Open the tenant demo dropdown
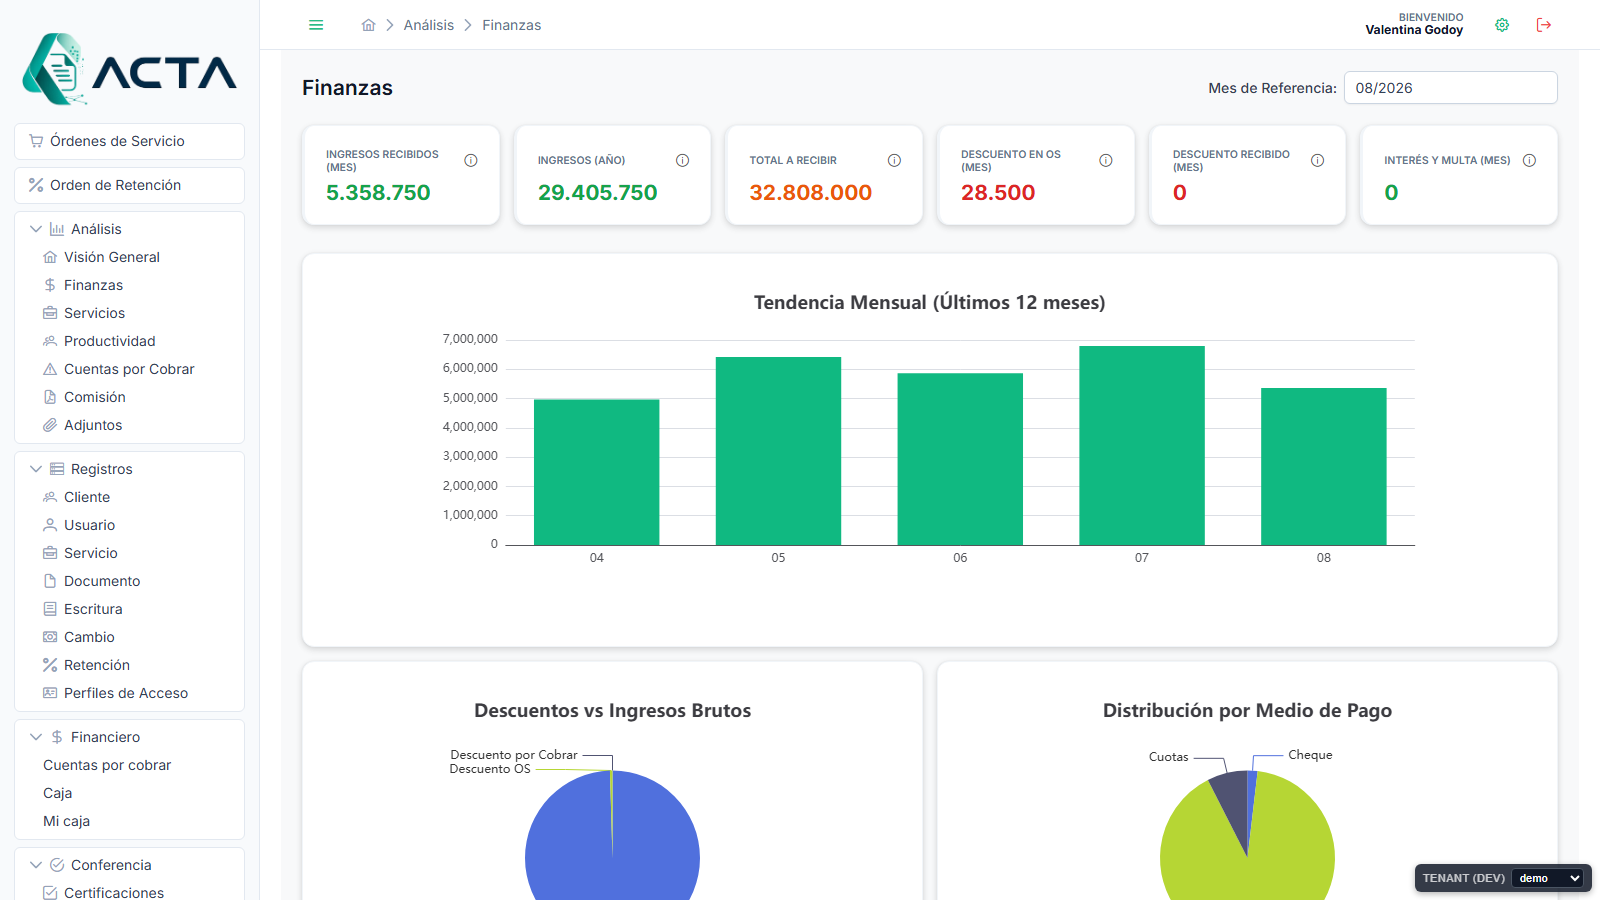1600x900 pixels. coord(1550,878)
